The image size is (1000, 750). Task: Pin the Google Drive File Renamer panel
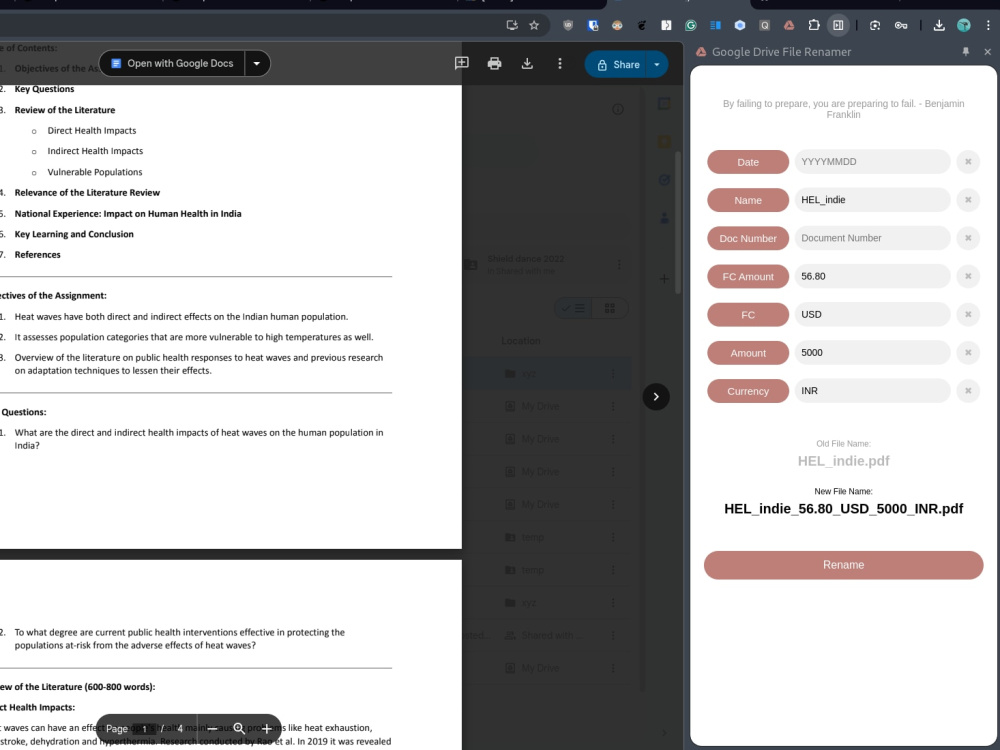coord(966,52)
